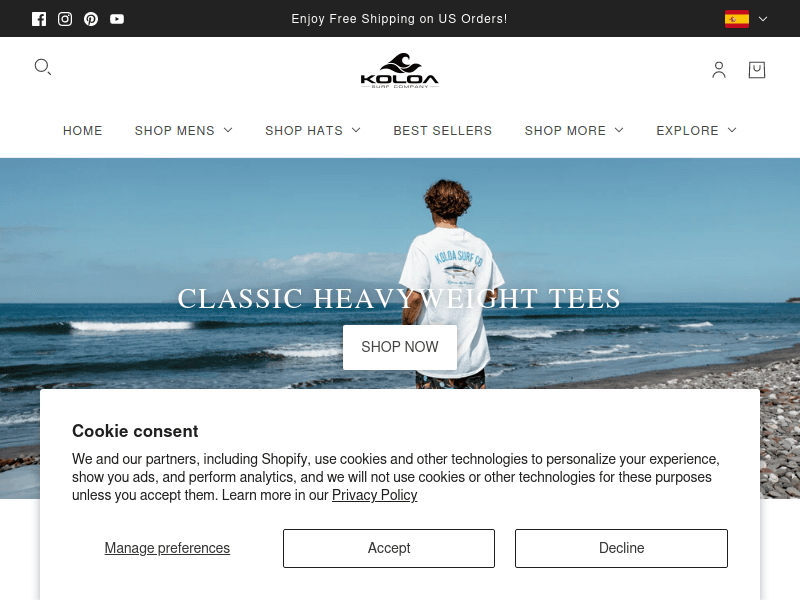Select the Spain flag country selector
This screenshot has width=800, height=600.
coord(737,19)
